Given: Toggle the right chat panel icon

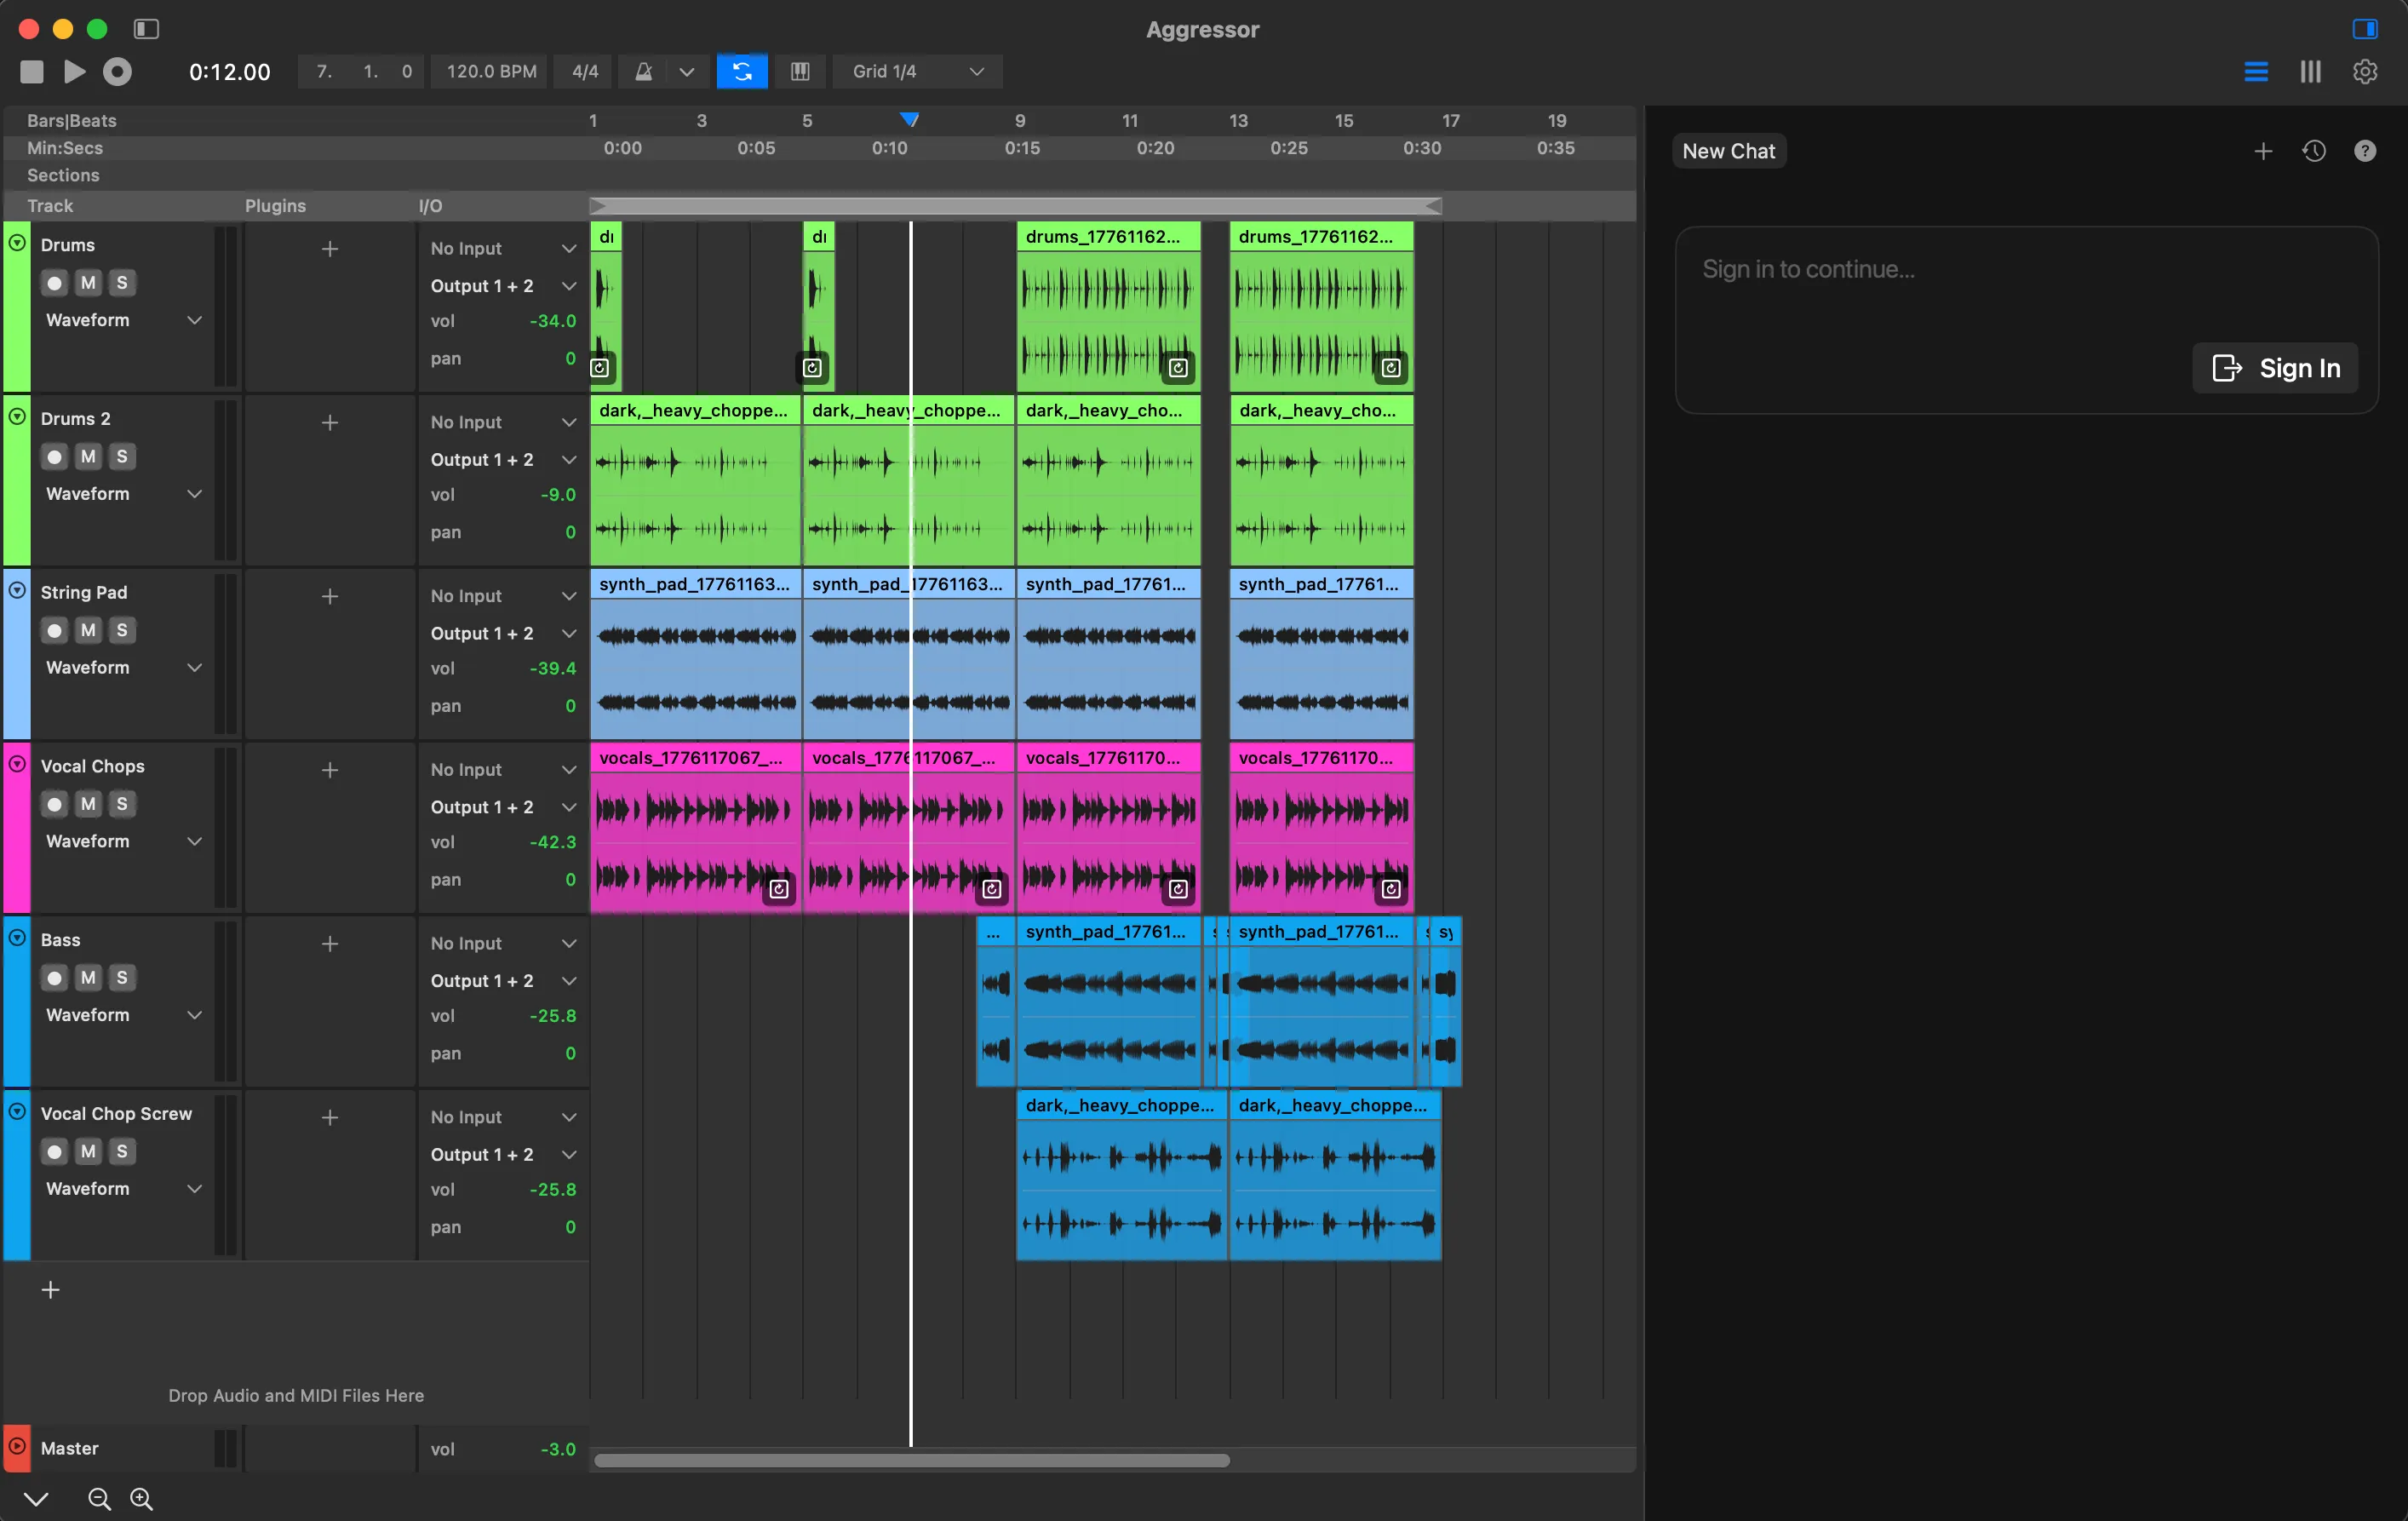Looking at the screenshot, I should click(x=2365, y=28).
